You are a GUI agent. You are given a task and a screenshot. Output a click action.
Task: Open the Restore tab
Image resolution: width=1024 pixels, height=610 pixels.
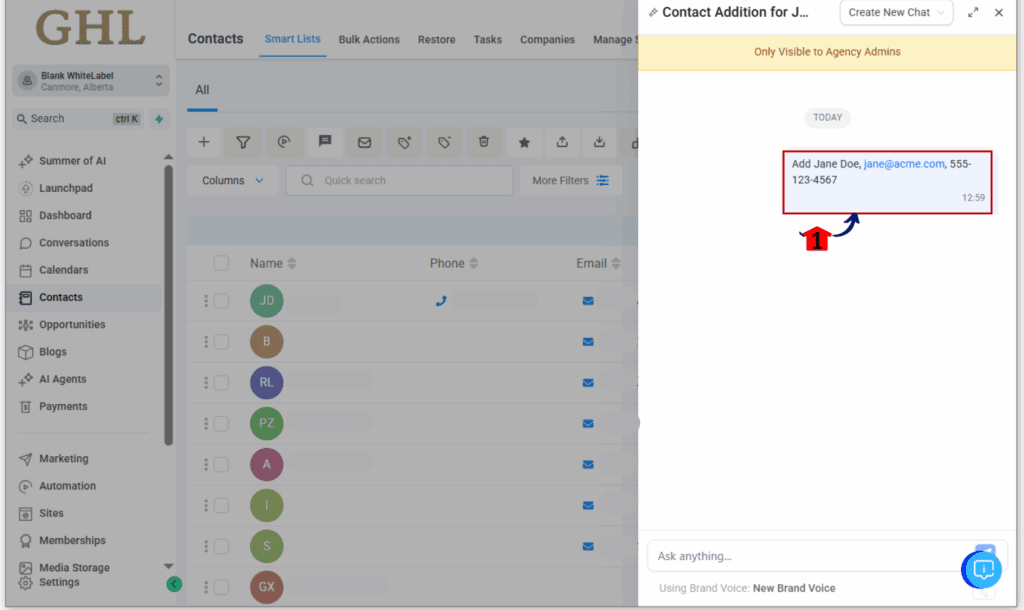pyautogui.click(x=436, y=40)
